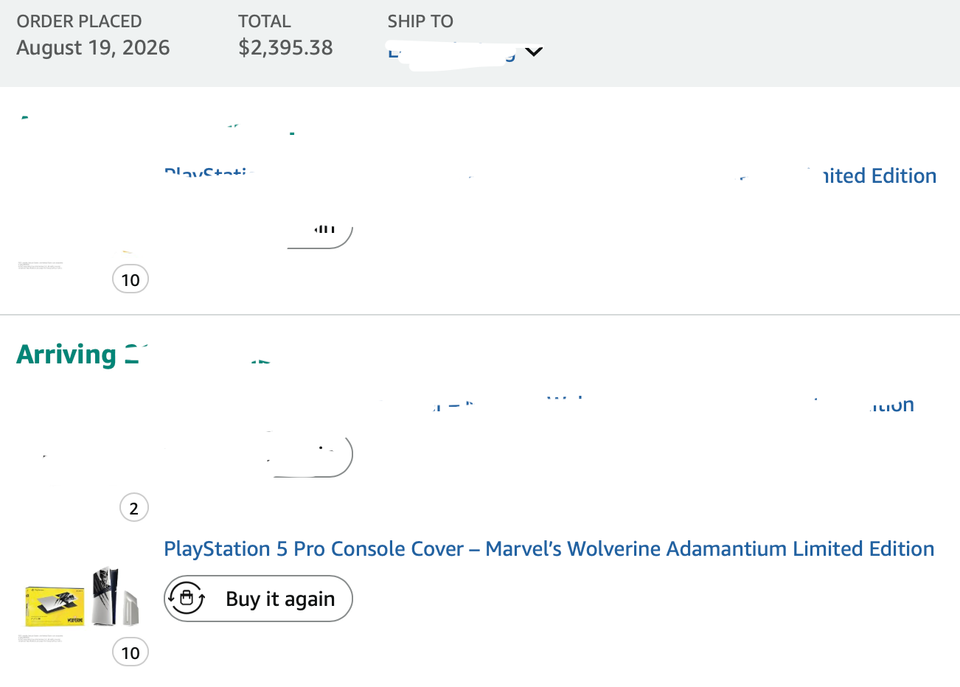Screen dimensions: 960x687
Task: Click the $2,395.38 order total
Action: tap(285, 48)
